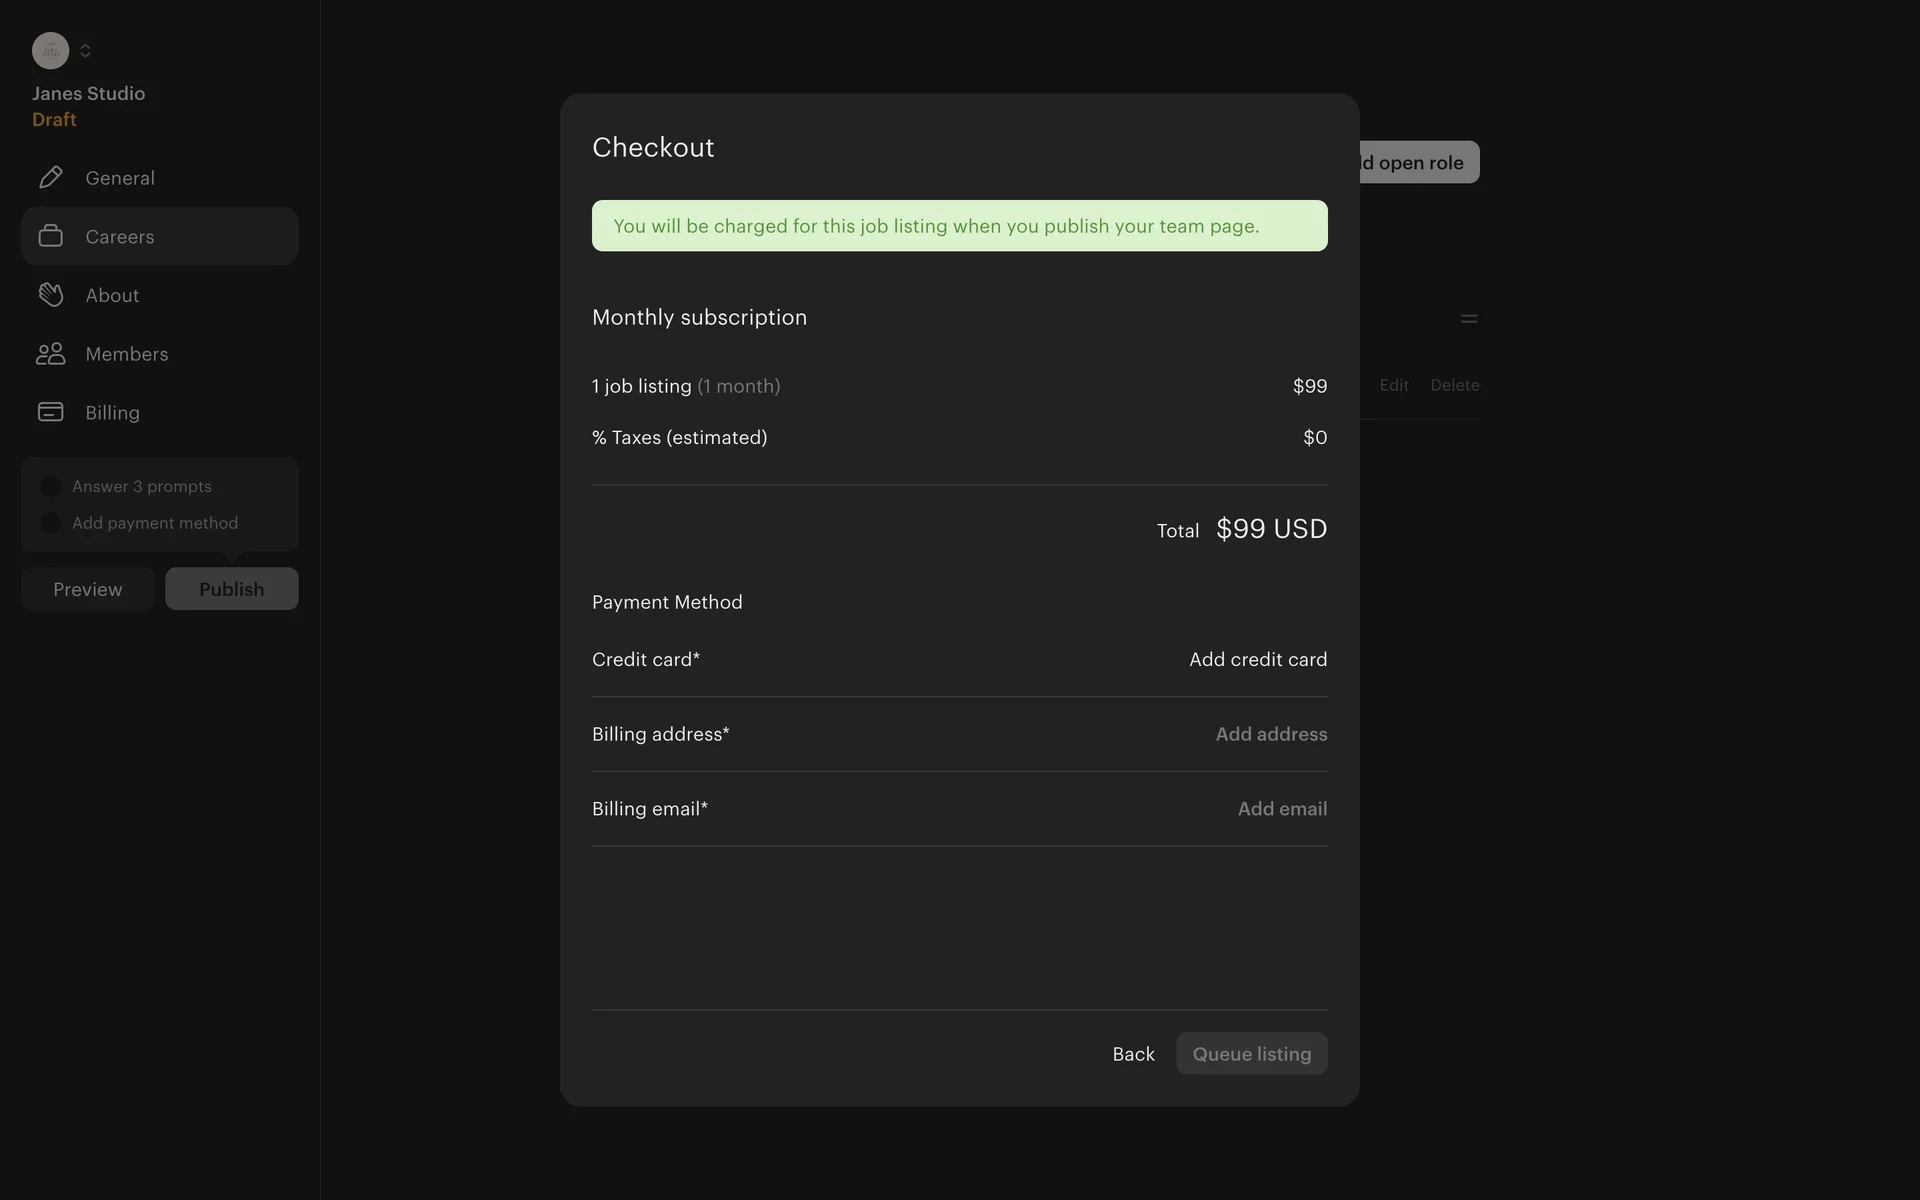The width and height of the screenshot is (1920, 1200).
Task: Go to the About section
Action: pyautogui.click(x=112, y=296)
